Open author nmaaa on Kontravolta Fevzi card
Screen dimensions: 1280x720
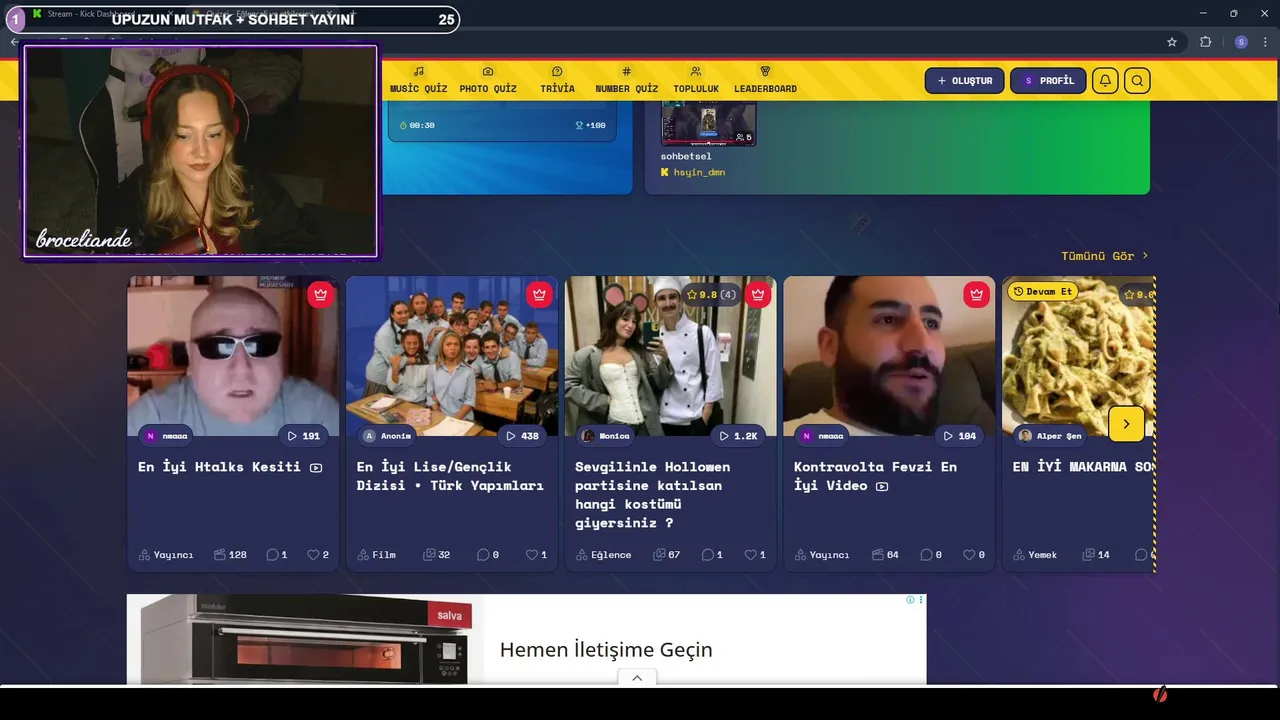(x=821, y=436)
